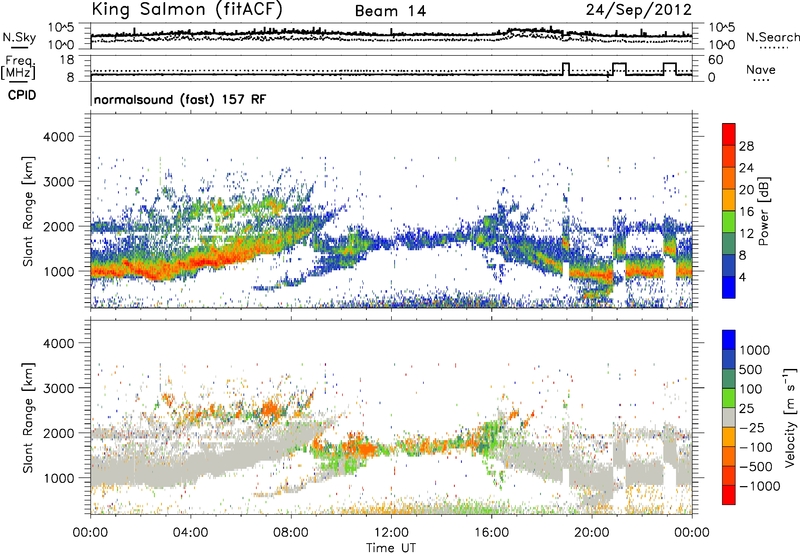The height and width of the screenshot is (554, 800).
Task: Click the date '24/Sep/2012'
Action: pyautogui.click(x=639, y=10)
